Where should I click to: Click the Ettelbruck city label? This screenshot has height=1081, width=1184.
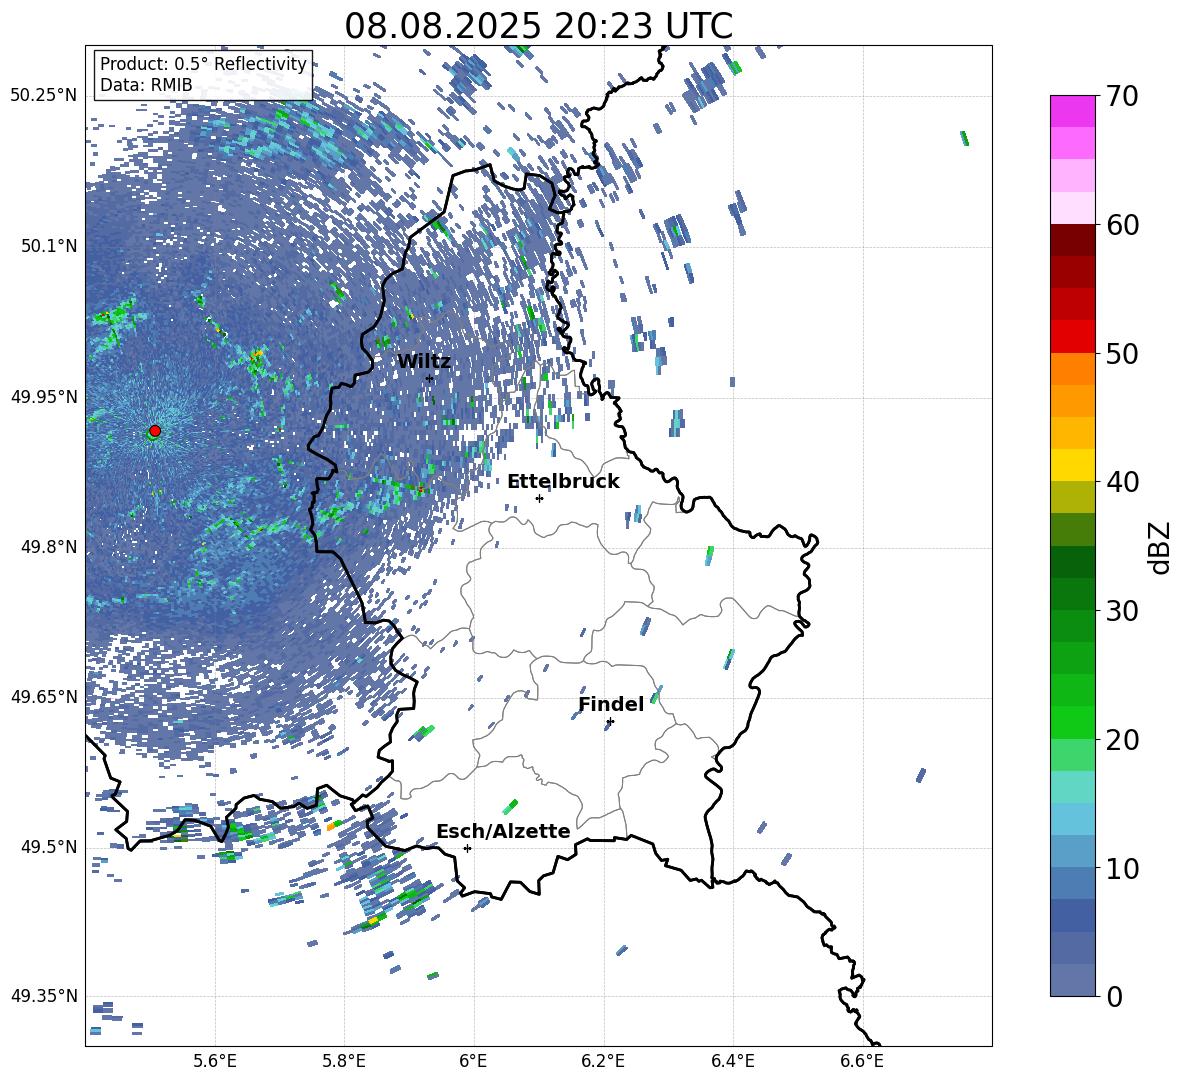563,482
